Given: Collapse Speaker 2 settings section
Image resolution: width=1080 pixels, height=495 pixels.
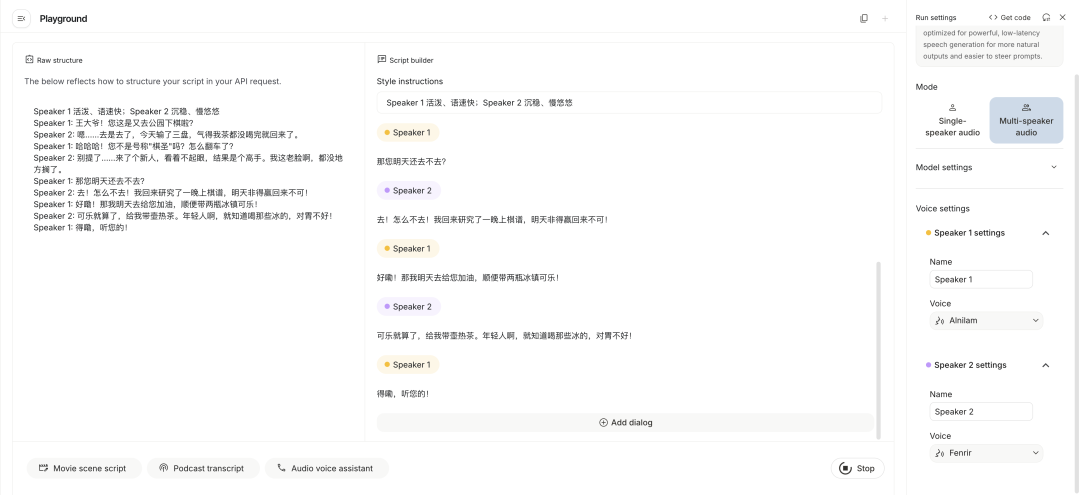Looking at the screenshot, I should pos(1046,365).
